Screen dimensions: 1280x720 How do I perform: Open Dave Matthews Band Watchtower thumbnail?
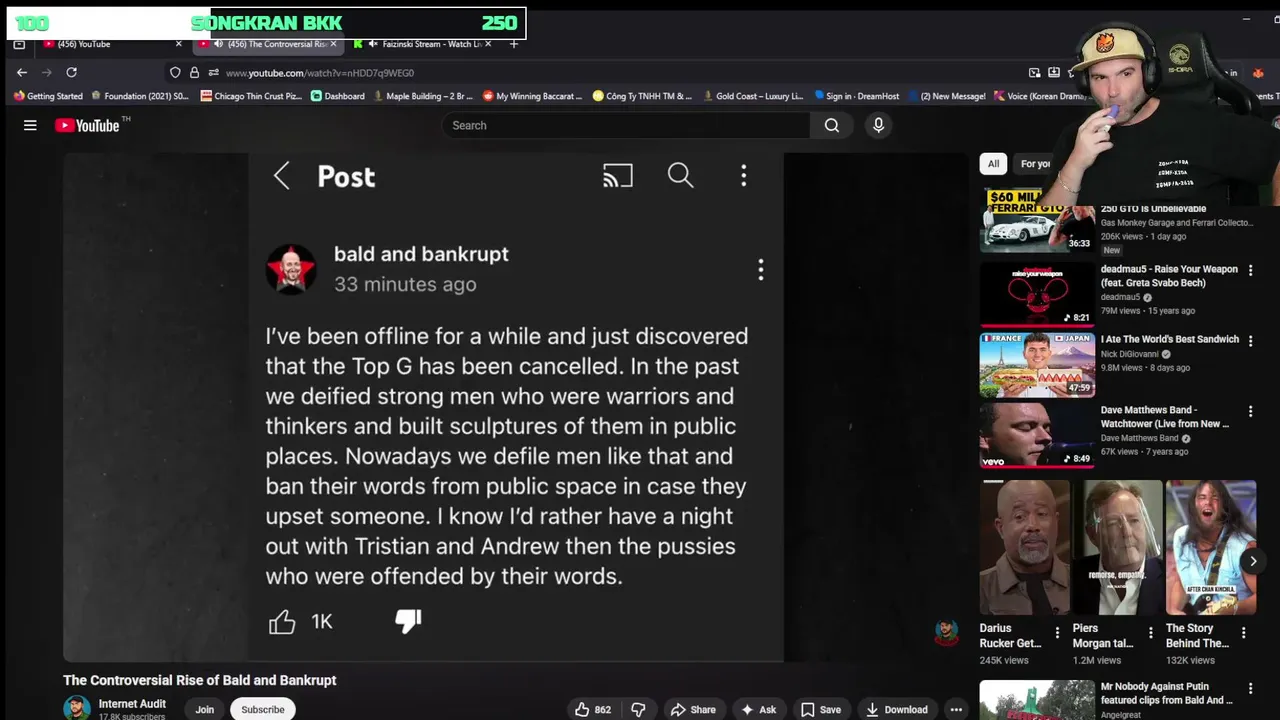pyautogui.click(x=1037, y=435)
